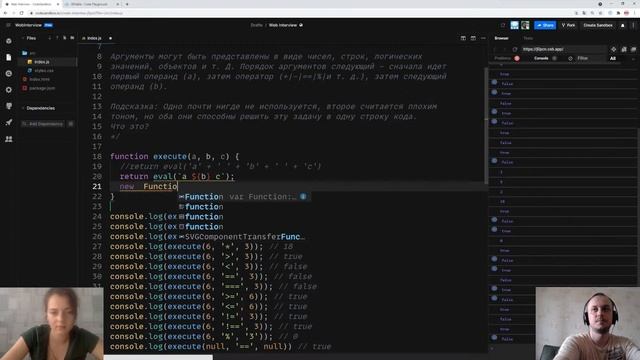Collapse the console panel chevron
Image resolution: width=640 pixels, height=360 pixels.
[633, 58]
